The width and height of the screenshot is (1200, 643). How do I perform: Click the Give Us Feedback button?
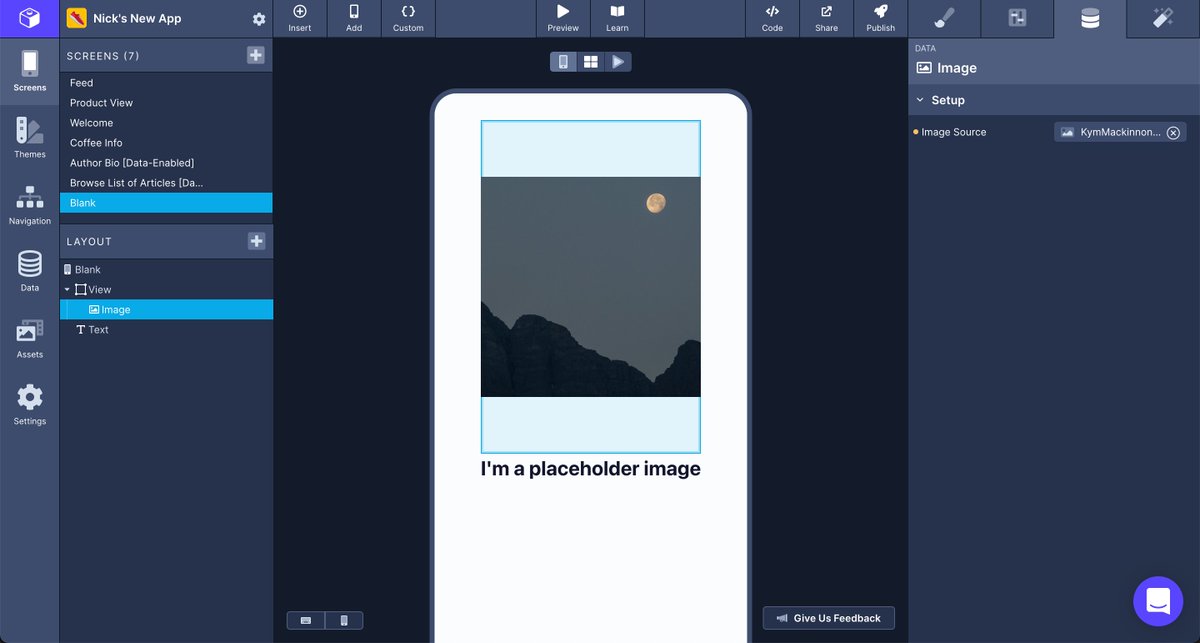pos(828,617)
